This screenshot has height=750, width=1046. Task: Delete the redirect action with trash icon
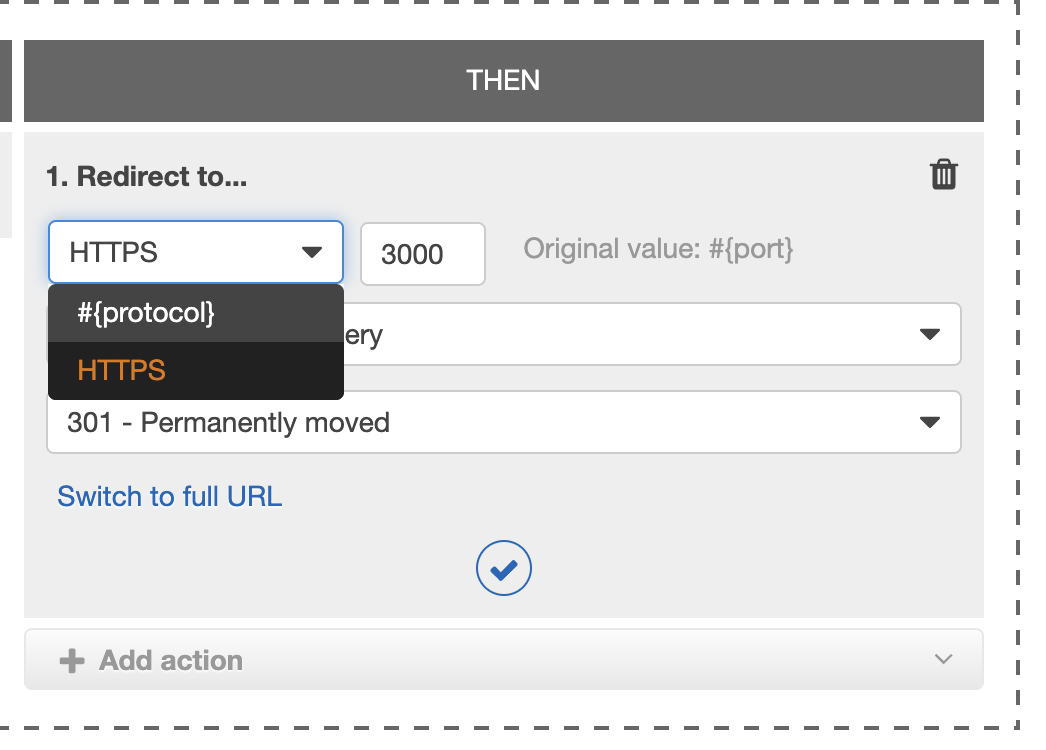coord(943,174)
